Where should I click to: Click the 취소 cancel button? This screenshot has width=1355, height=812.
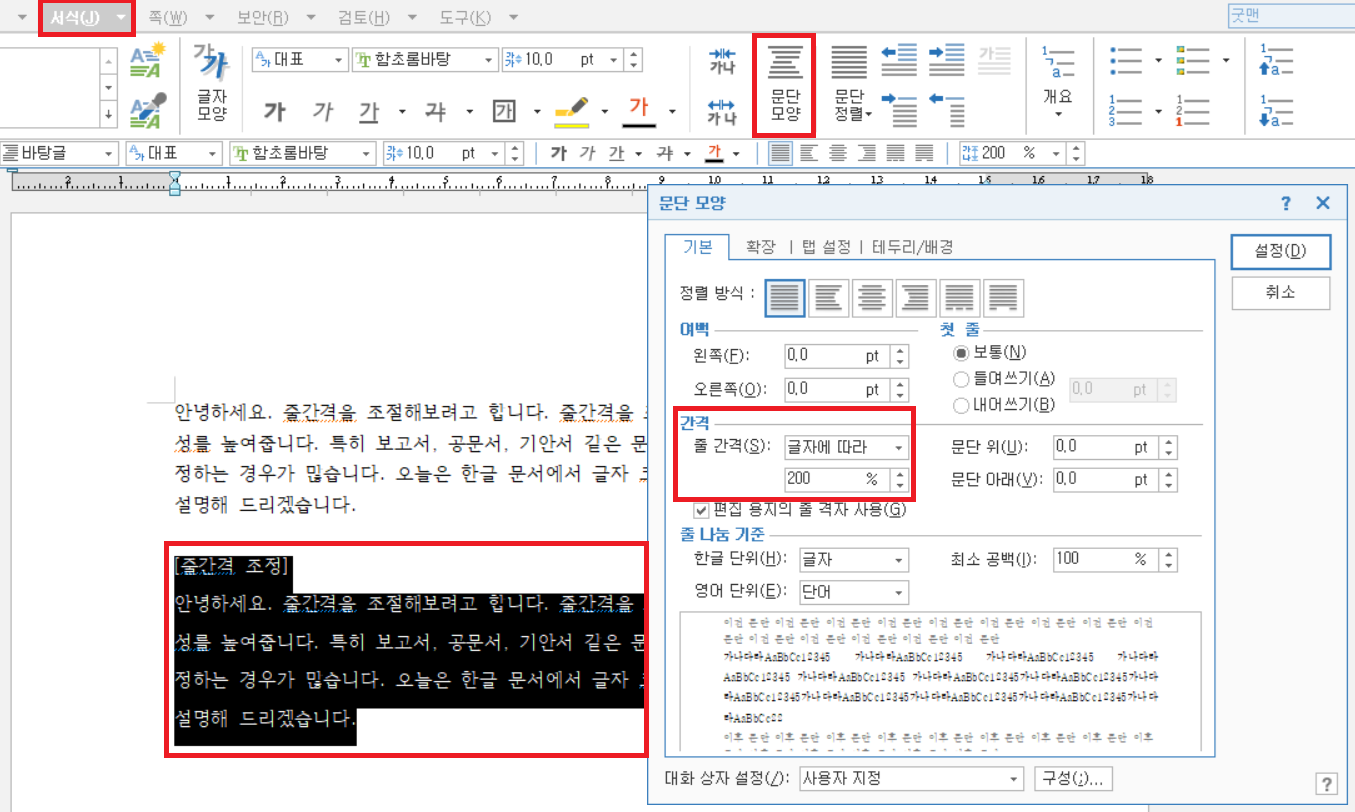pos(1281,293)
